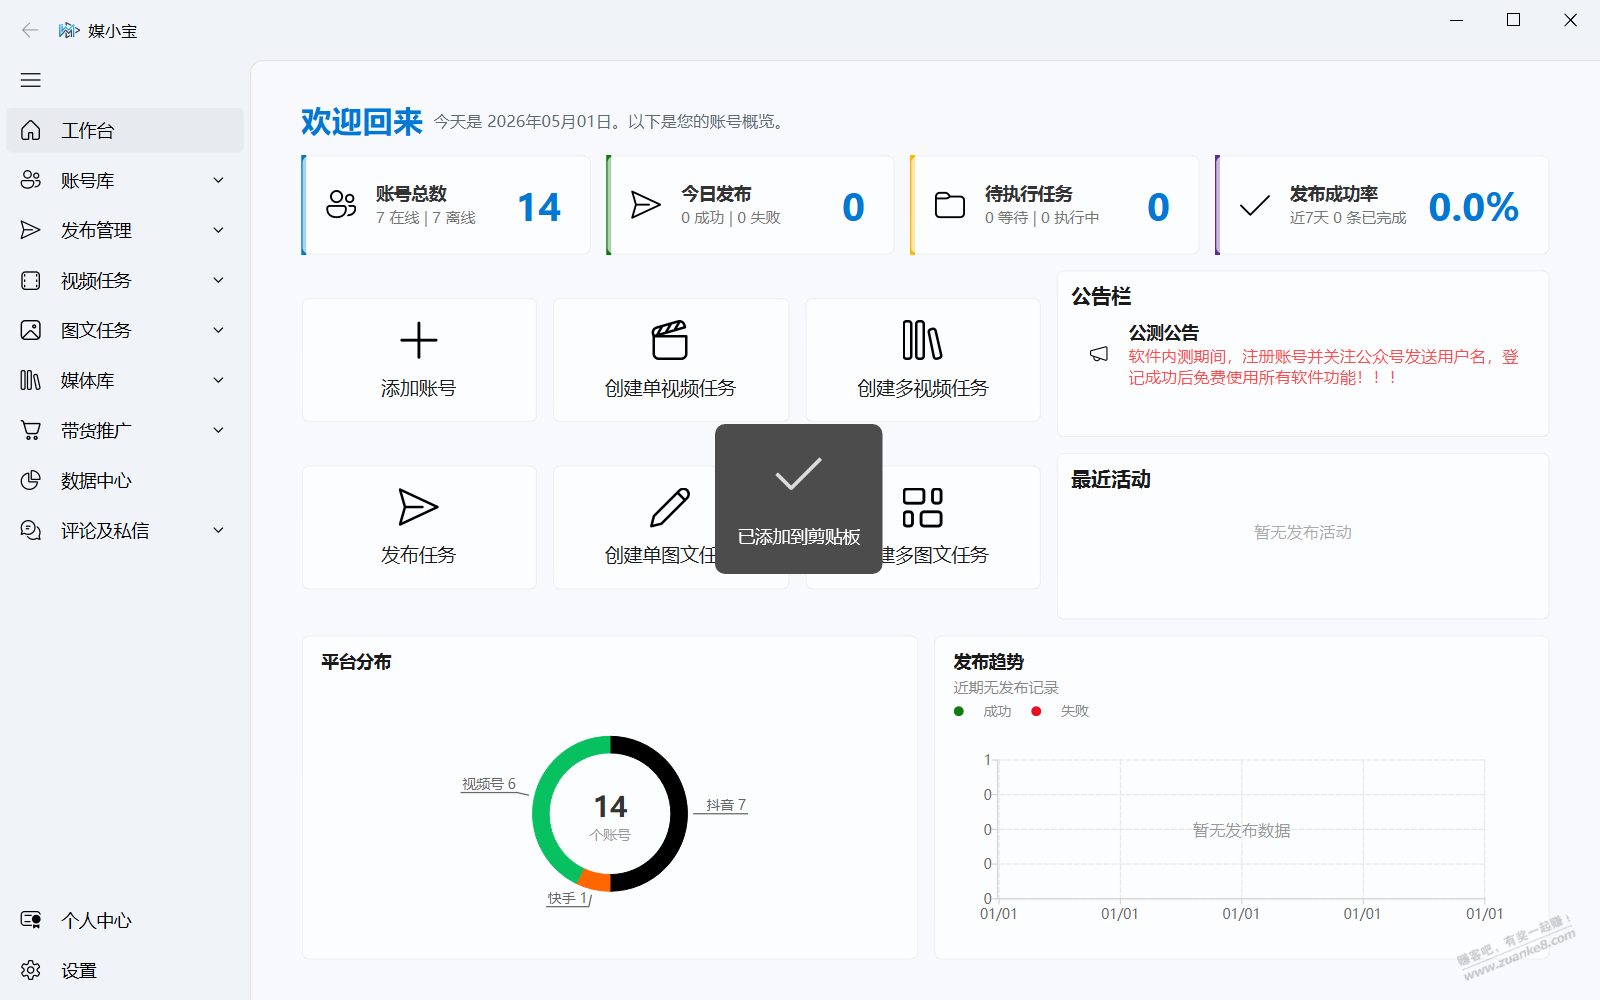Viewport: 1600px width, 1000px height.
Task: Click the 工作台 home icon
Action: point(31,130)
